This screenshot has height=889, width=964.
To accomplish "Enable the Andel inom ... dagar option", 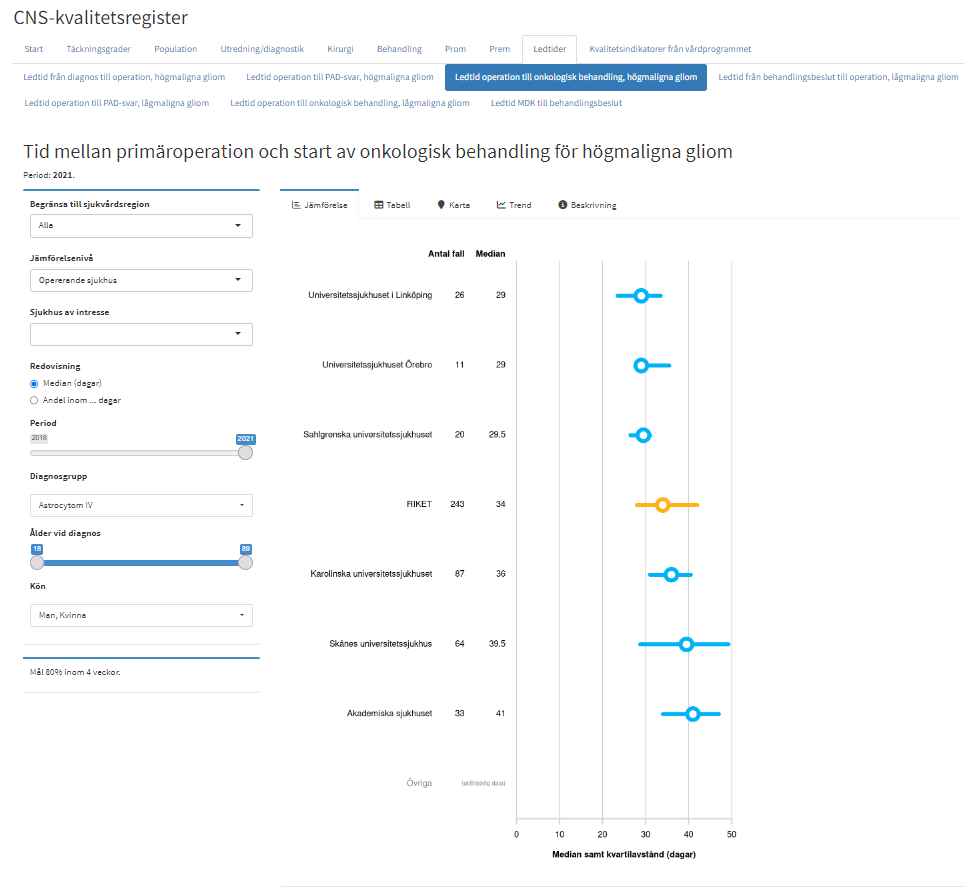I will (x=33, y=399).
